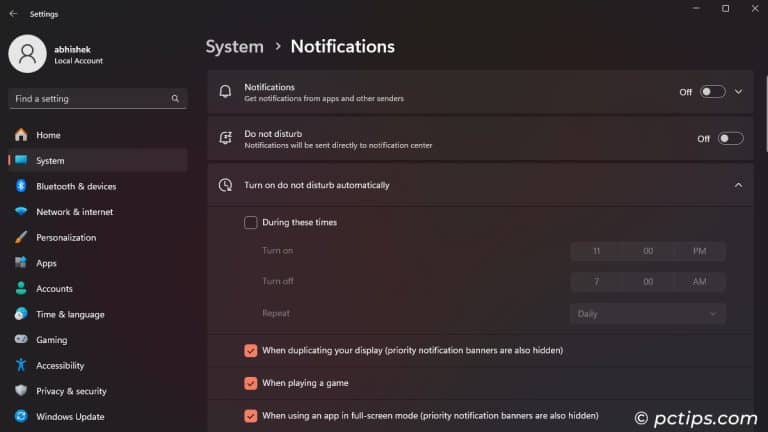Screen dimensions: 768x432
Task: Click the Notifications bell icon
Action: coord(225,92)
